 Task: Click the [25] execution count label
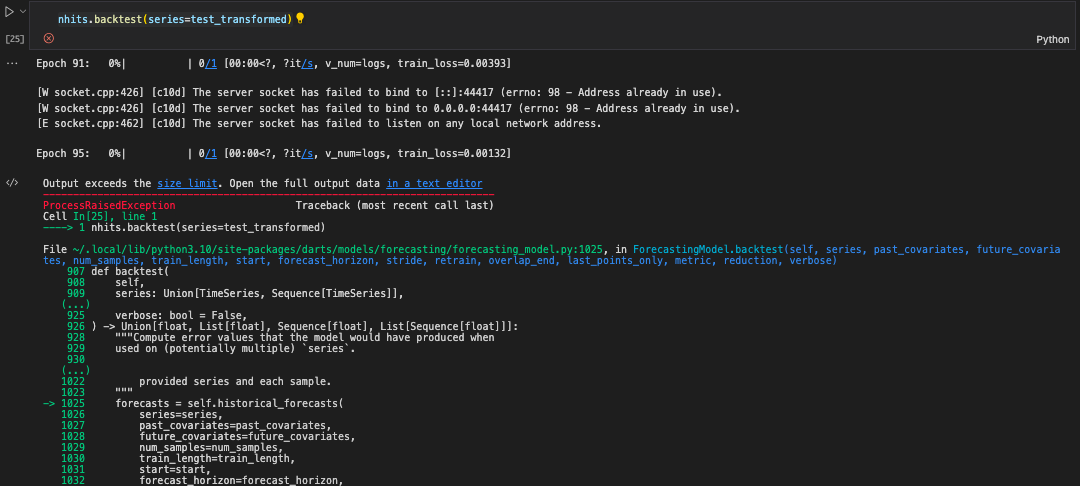coord(15,39)
